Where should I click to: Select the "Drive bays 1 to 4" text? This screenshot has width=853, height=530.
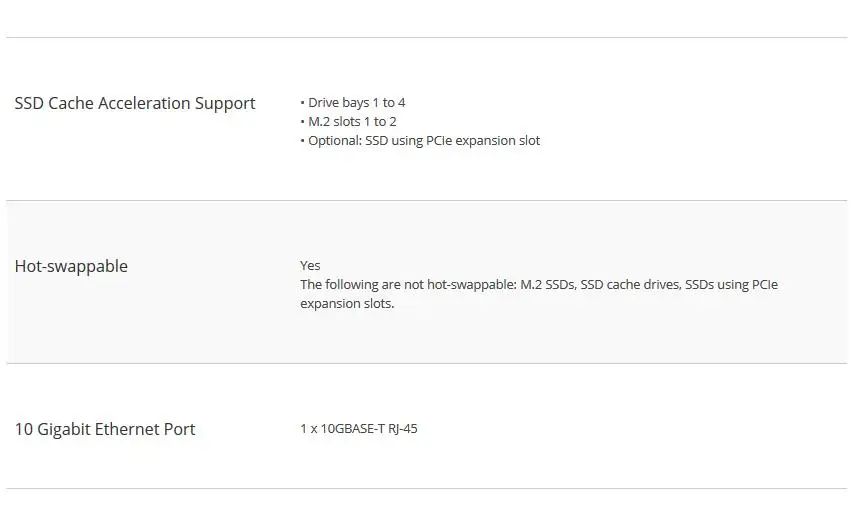(x=356, y=102)
